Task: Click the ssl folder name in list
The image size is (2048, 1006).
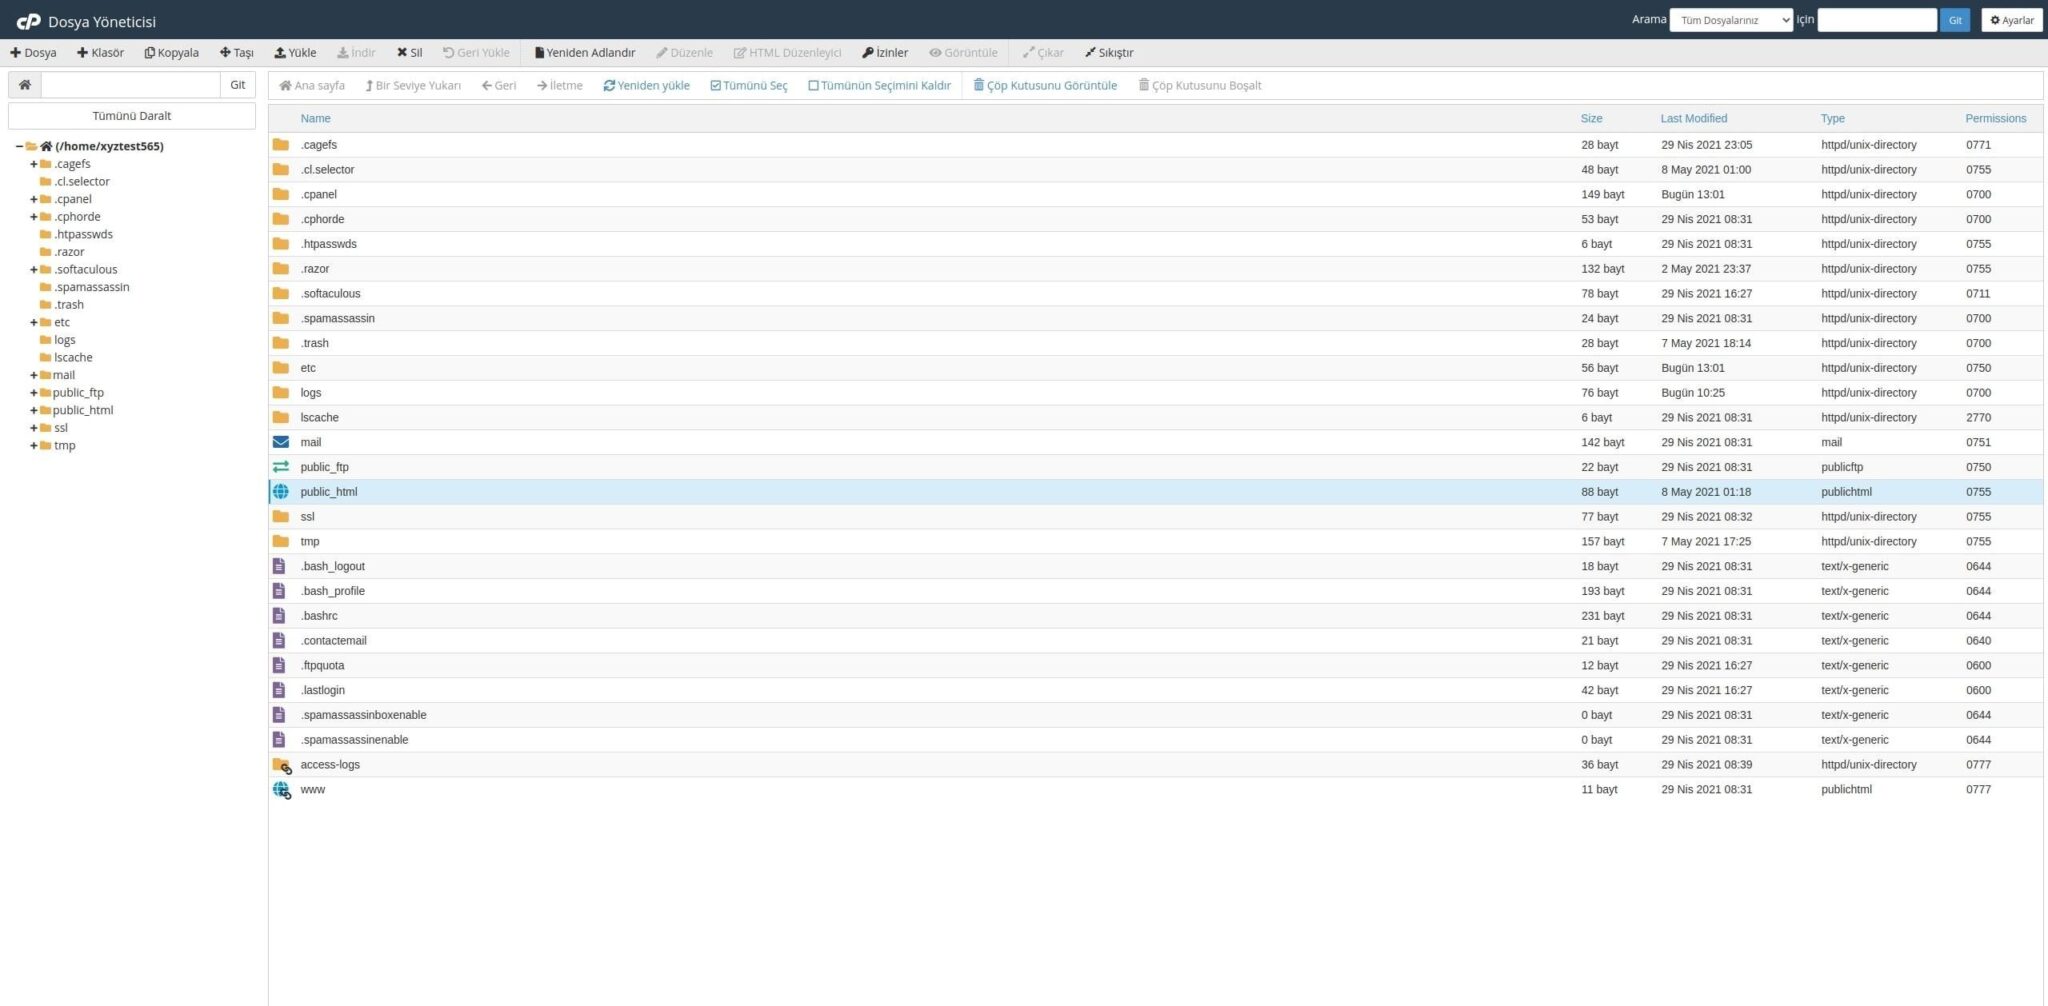Action: pyautogui.click(x=307, y=517)
